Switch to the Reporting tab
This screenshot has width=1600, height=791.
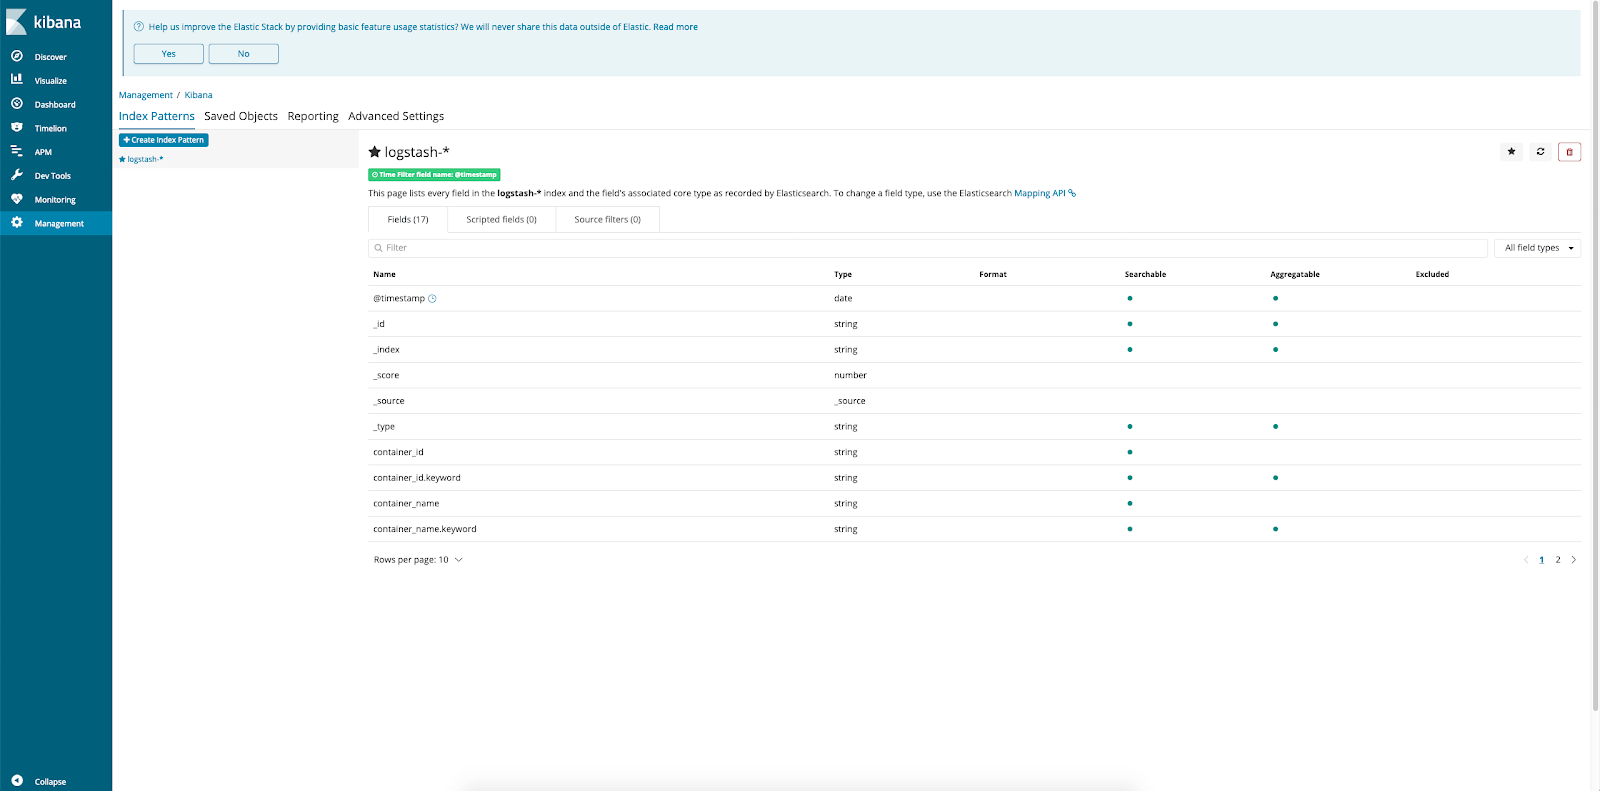pos(313,116)
